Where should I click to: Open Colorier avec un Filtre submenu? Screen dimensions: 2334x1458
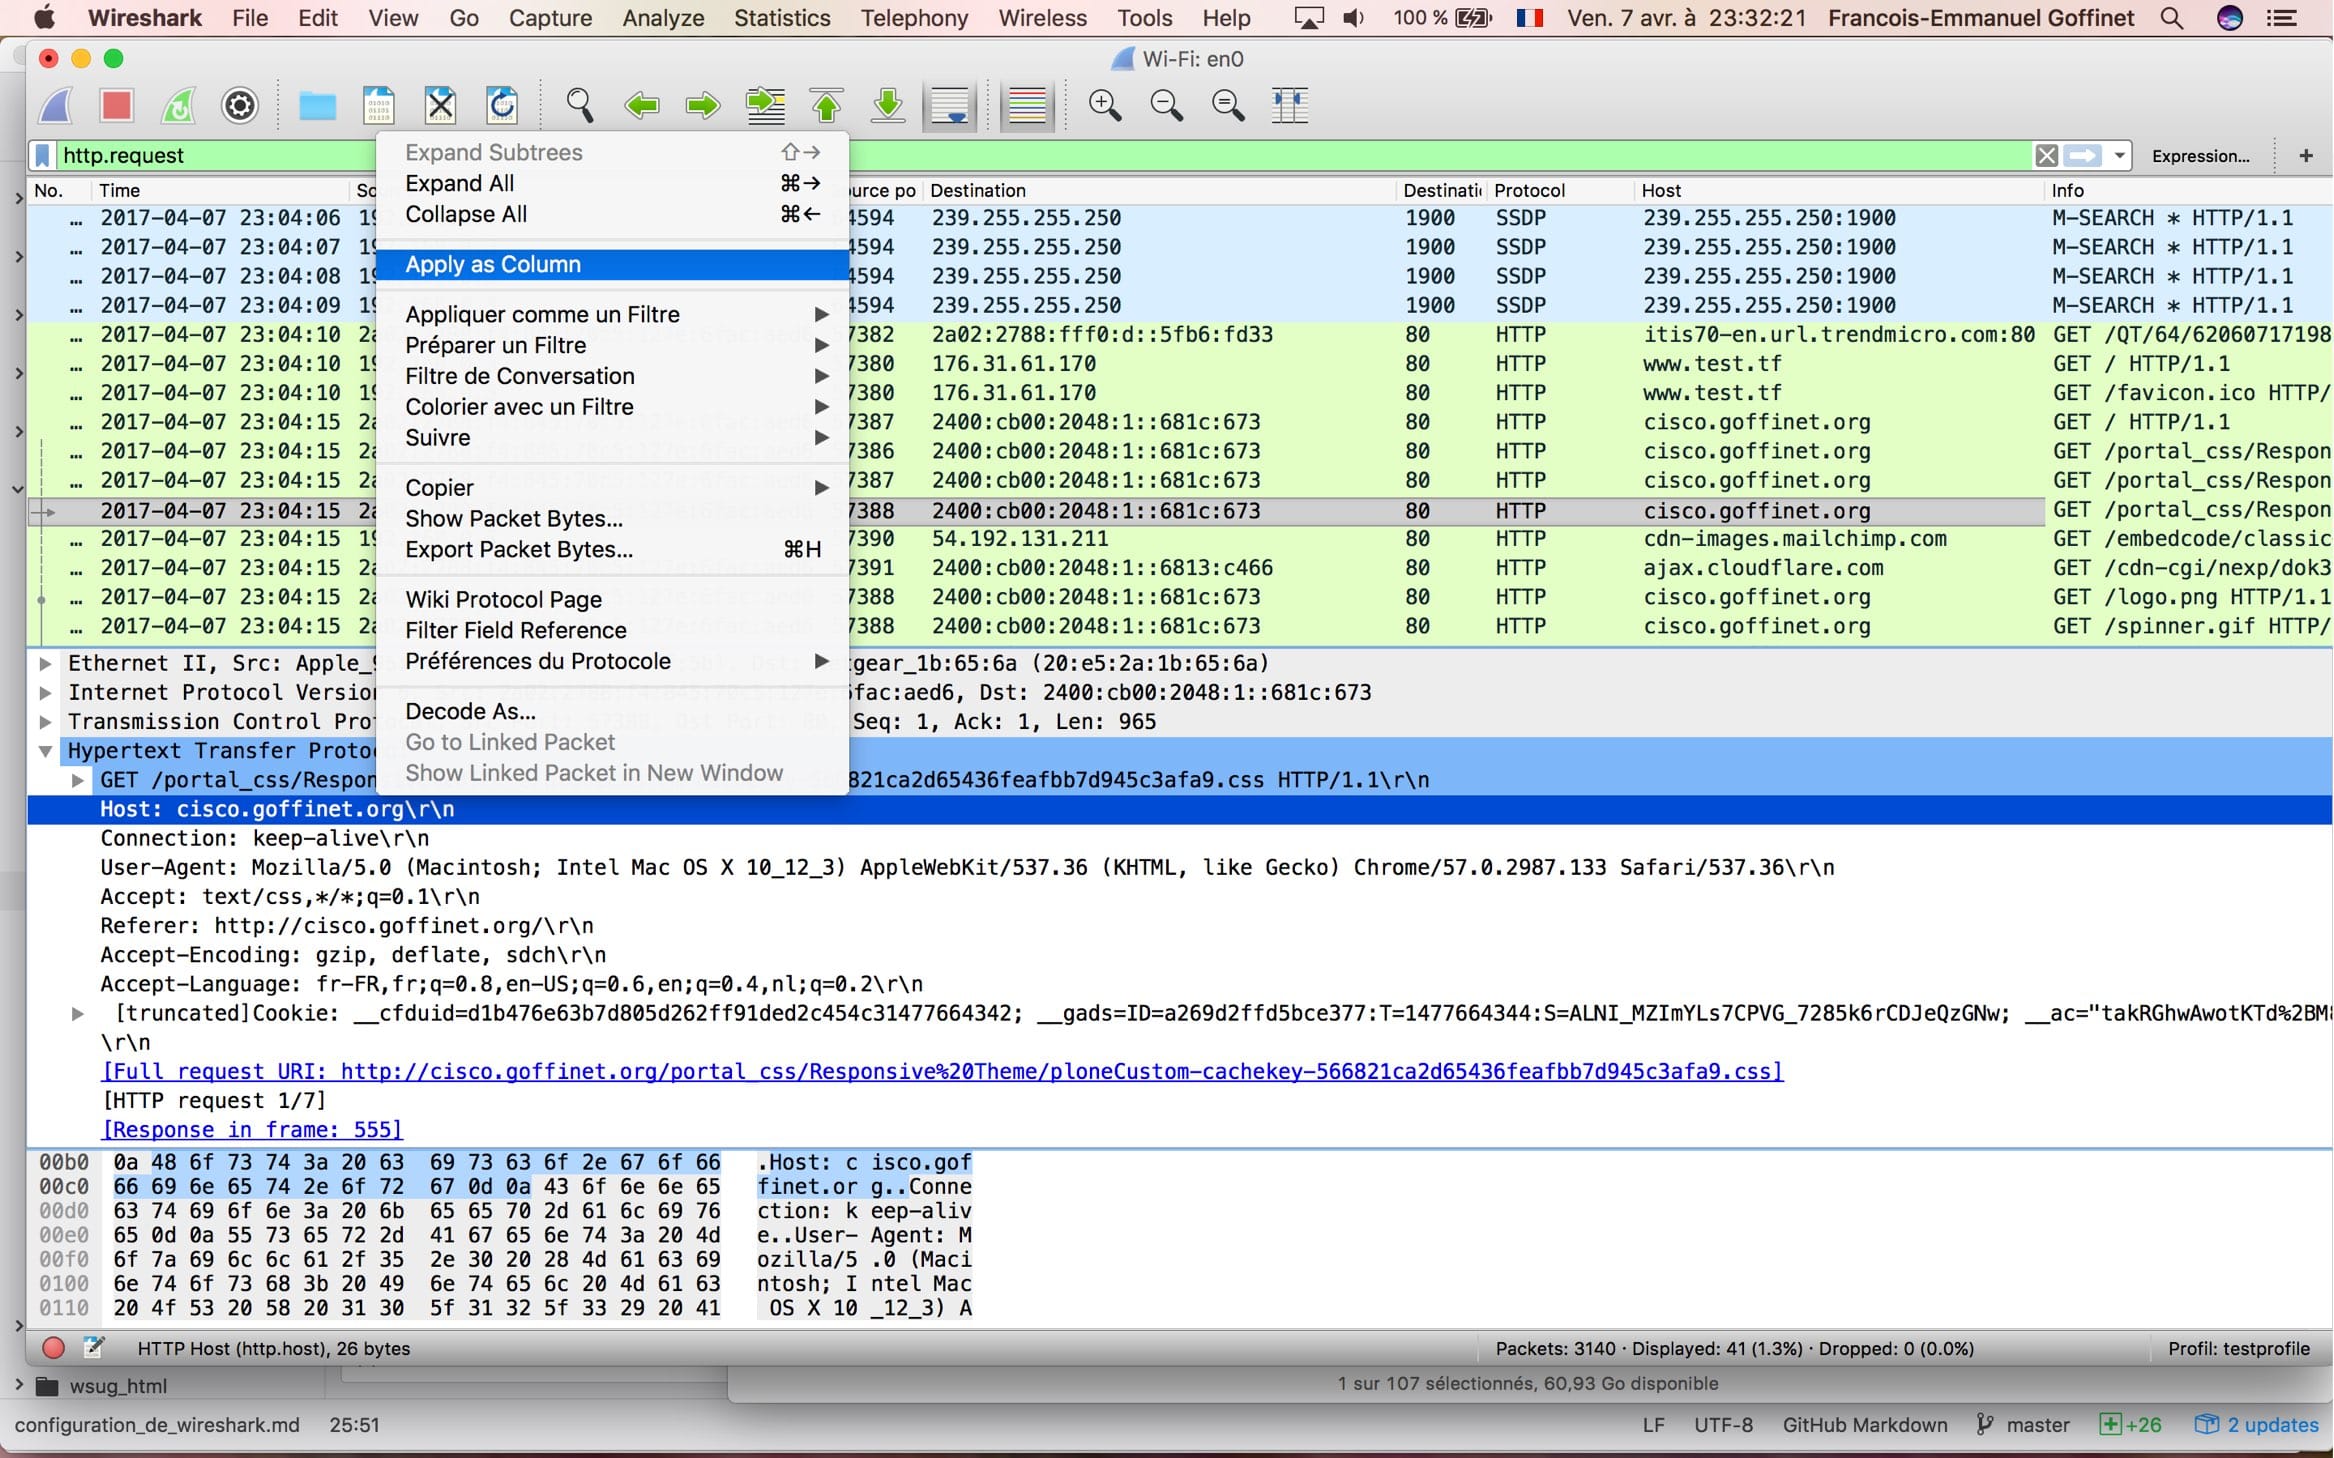point(612,407)
